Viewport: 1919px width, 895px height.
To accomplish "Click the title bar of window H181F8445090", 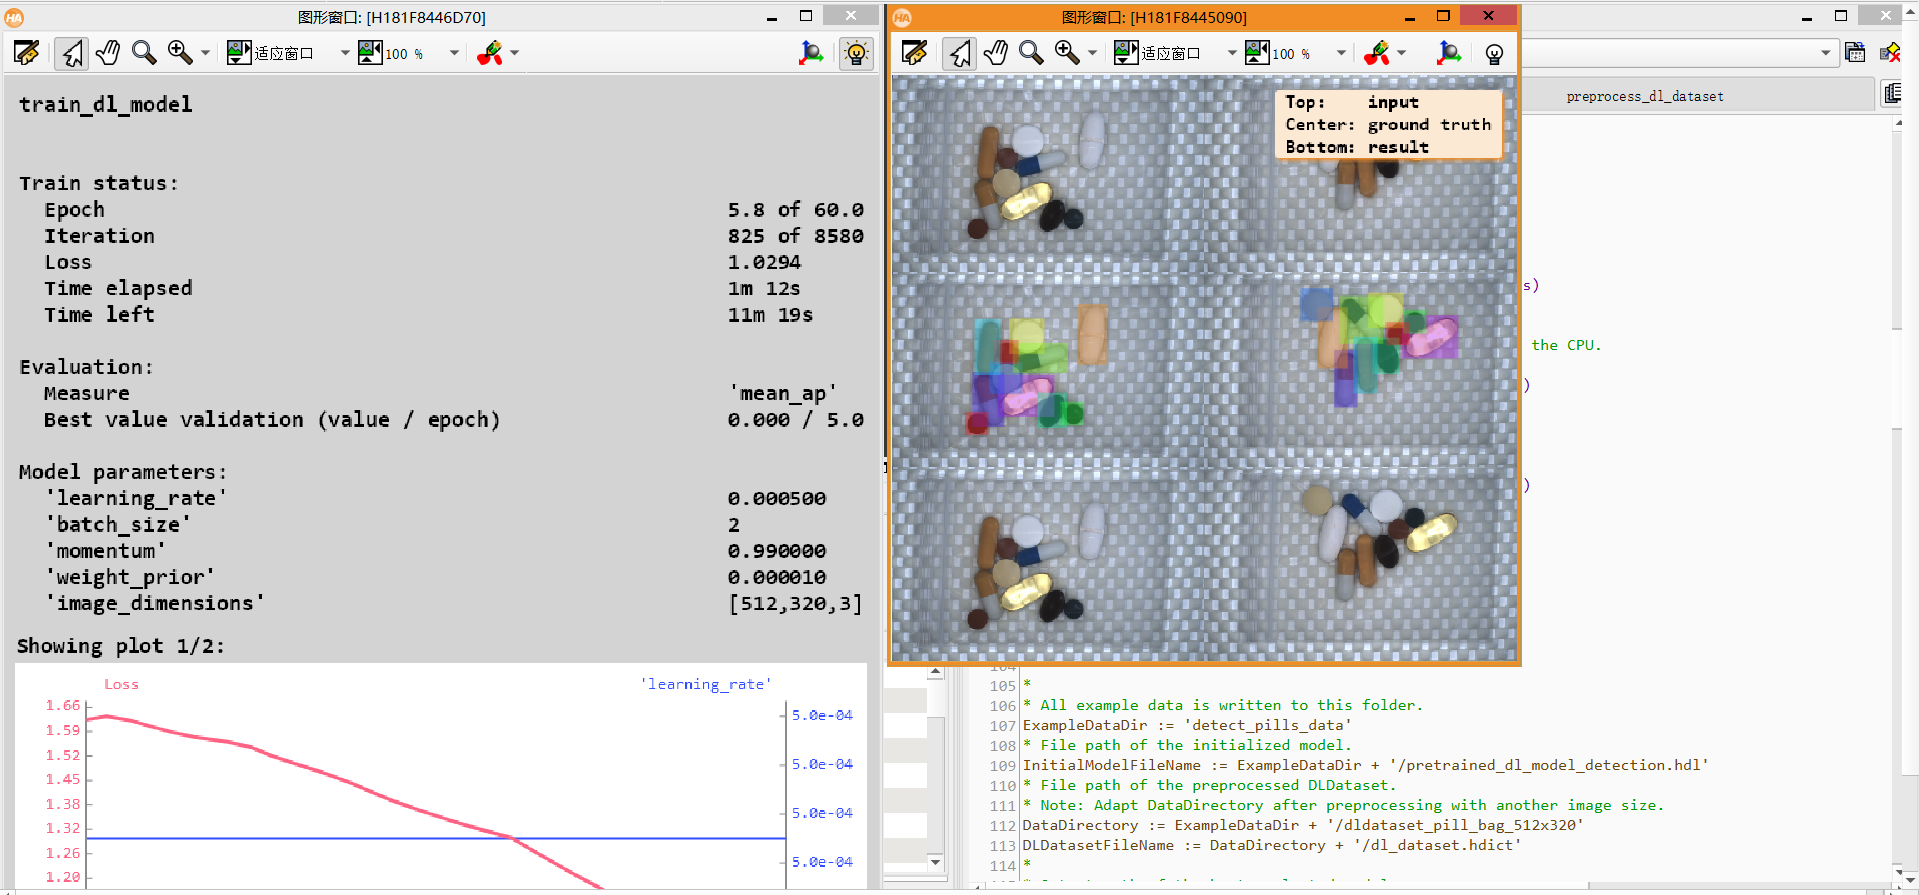I will coord(1154,17).
